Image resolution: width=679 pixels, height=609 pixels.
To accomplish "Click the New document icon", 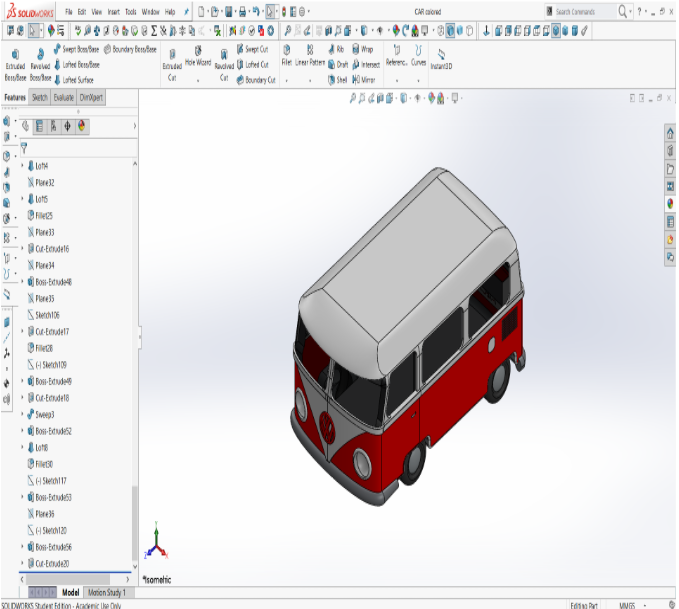I will (201, 12).
